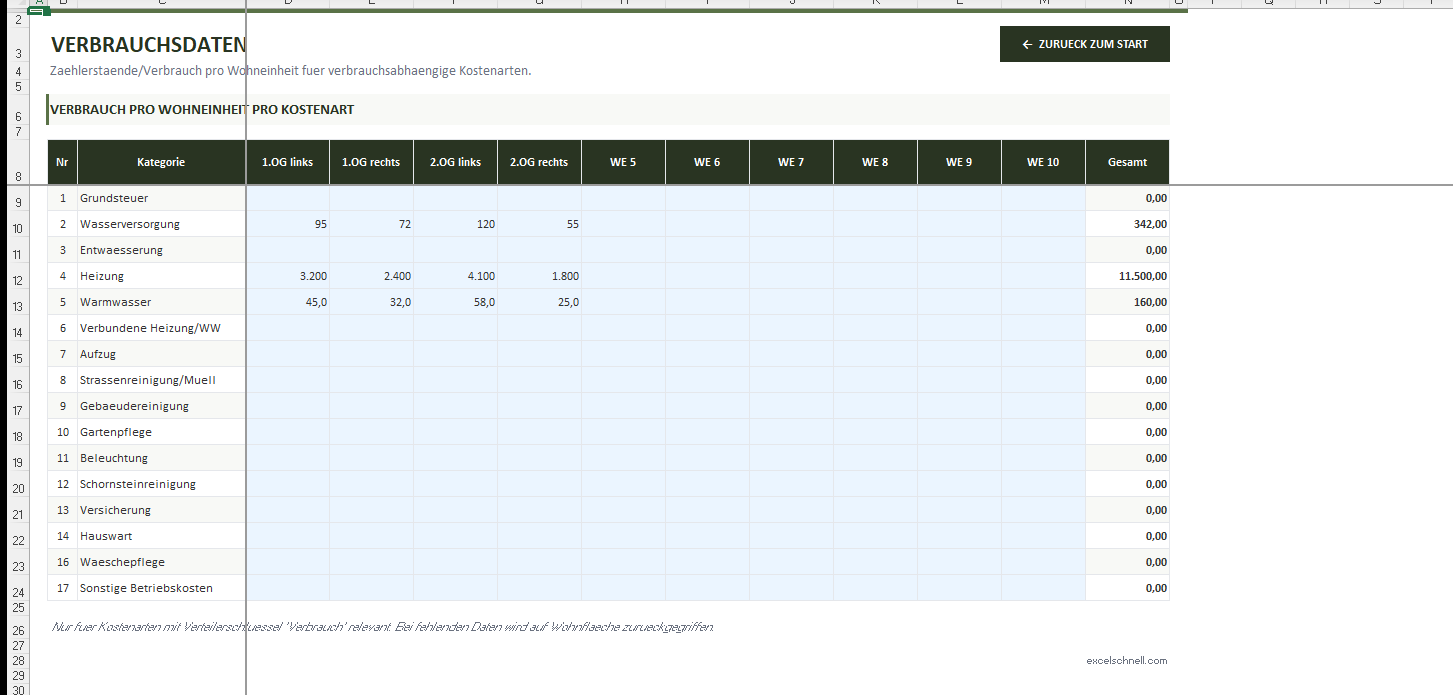Select the 342,00 Gesamt value for Wasserversorgung
The width and height of the screenshot is (1453, 695).
point(1126,223)
